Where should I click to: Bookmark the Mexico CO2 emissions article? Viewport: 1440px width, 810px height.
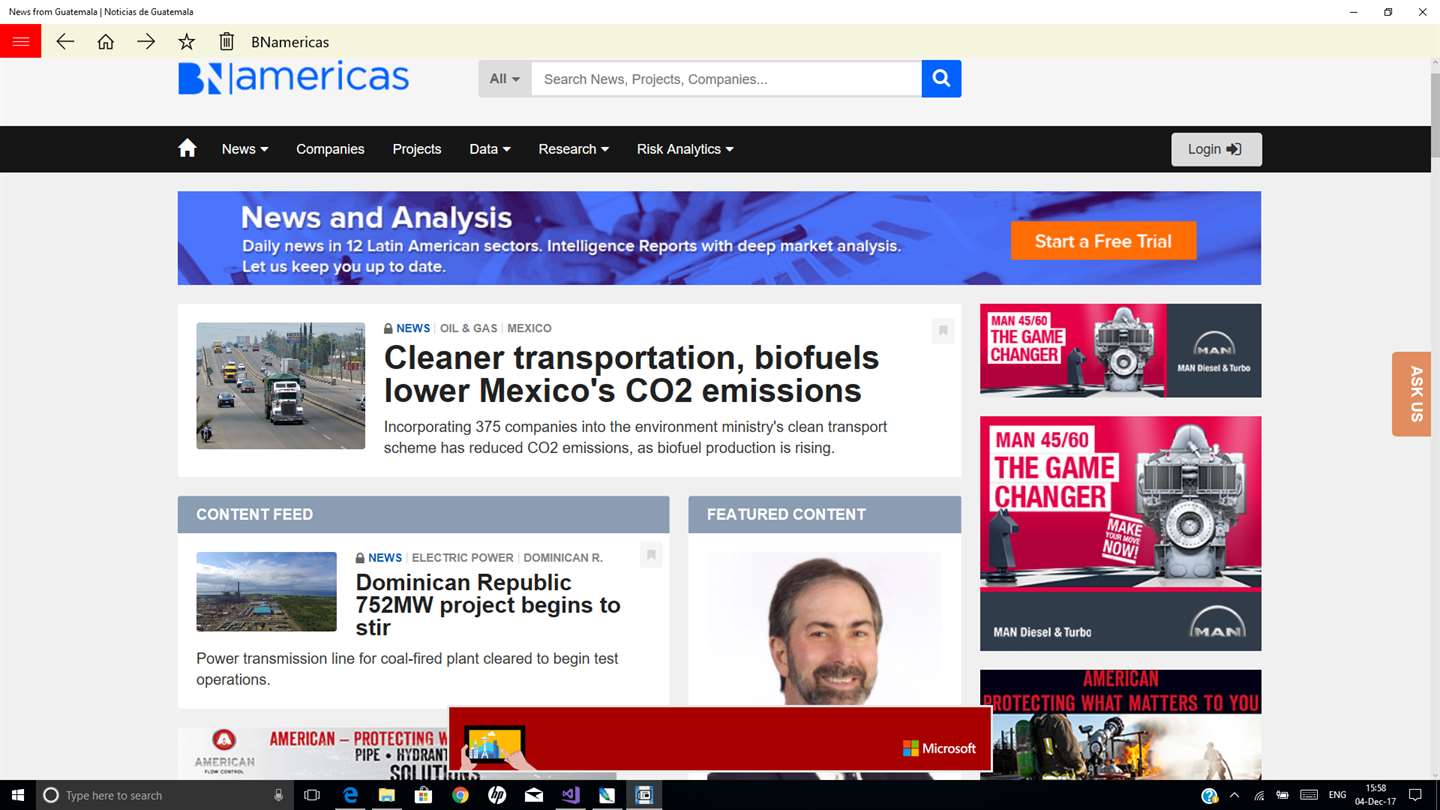[x=942, y=330]
